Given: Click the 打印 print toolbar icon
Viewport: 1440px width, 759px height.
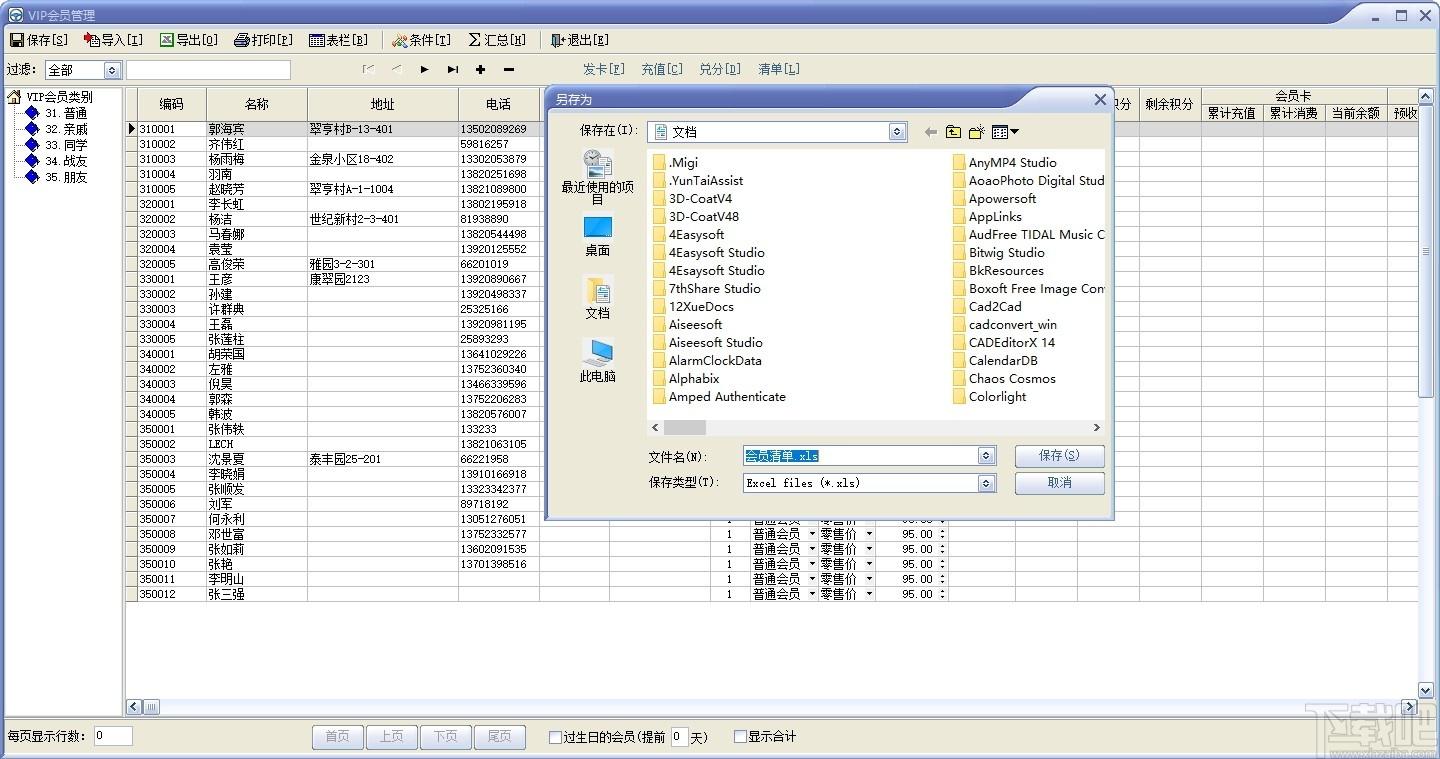Looking at the screenshot, I should tap(242, 40).
